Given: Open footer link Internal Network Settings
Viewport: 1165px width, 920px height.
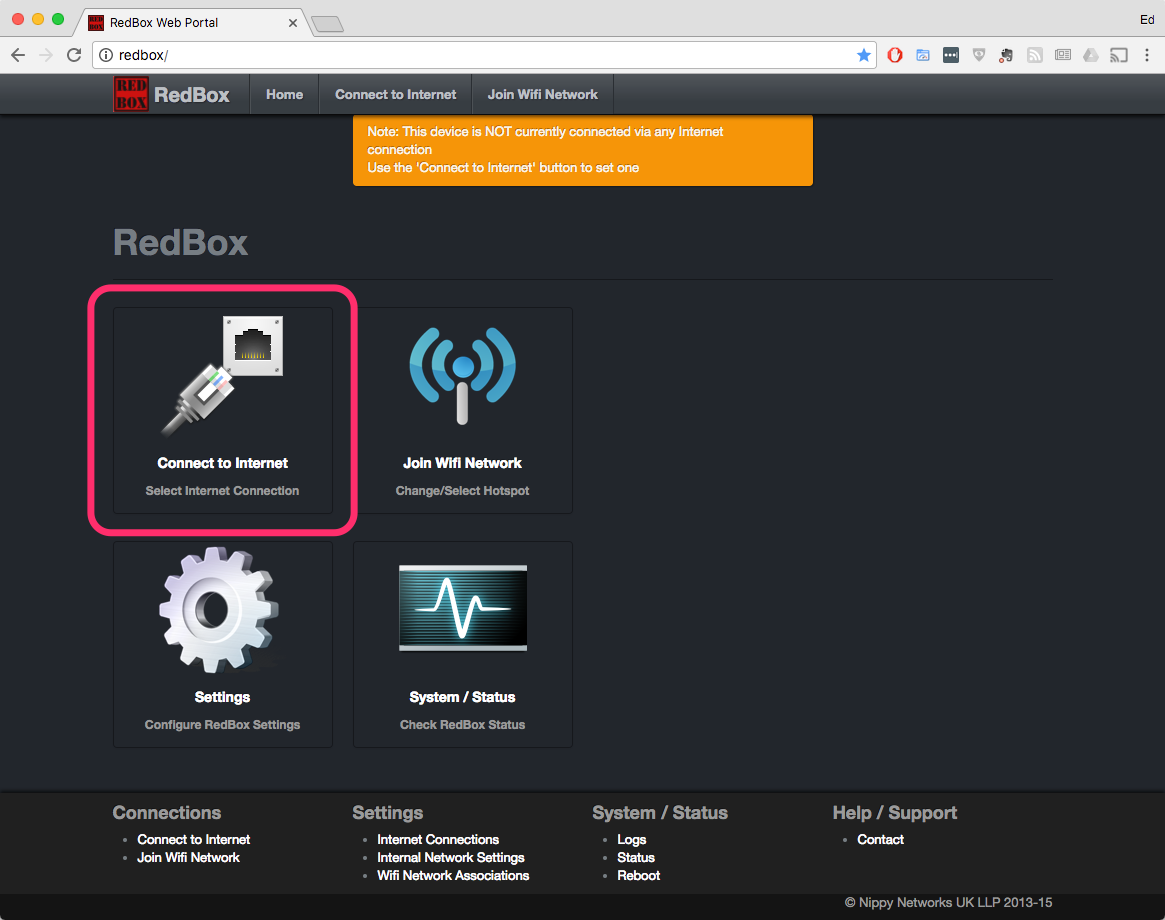Looking at the screenshot, I should 450,858.
